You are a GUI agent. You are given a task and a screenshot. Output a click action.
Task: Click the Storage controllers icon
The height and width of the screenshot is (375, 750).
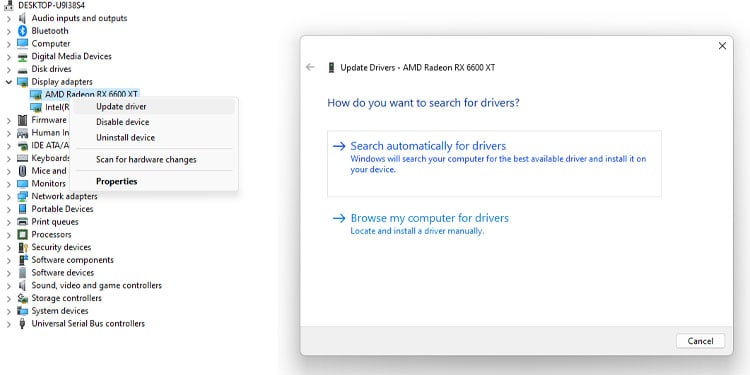pyautogui.click(x=22, y=298)
